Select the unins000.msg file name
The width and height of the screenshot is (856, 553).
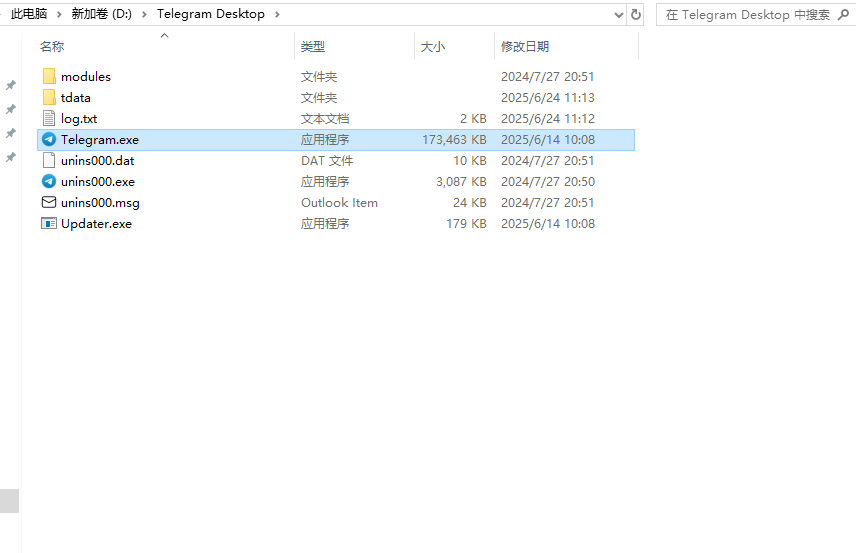click(100, 203)
